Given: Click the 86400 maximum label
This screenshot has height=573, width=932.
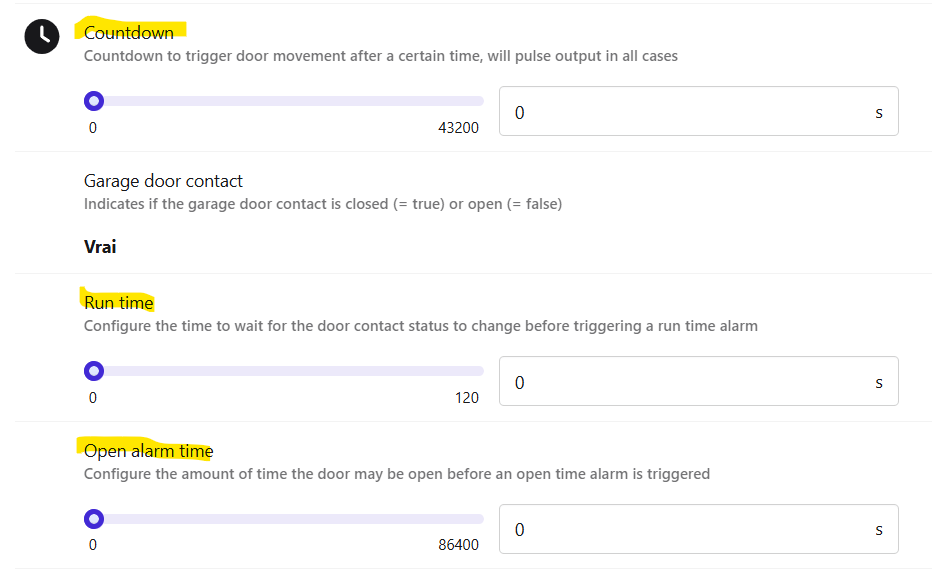Looking at the screenshot, I should point(458,546).
